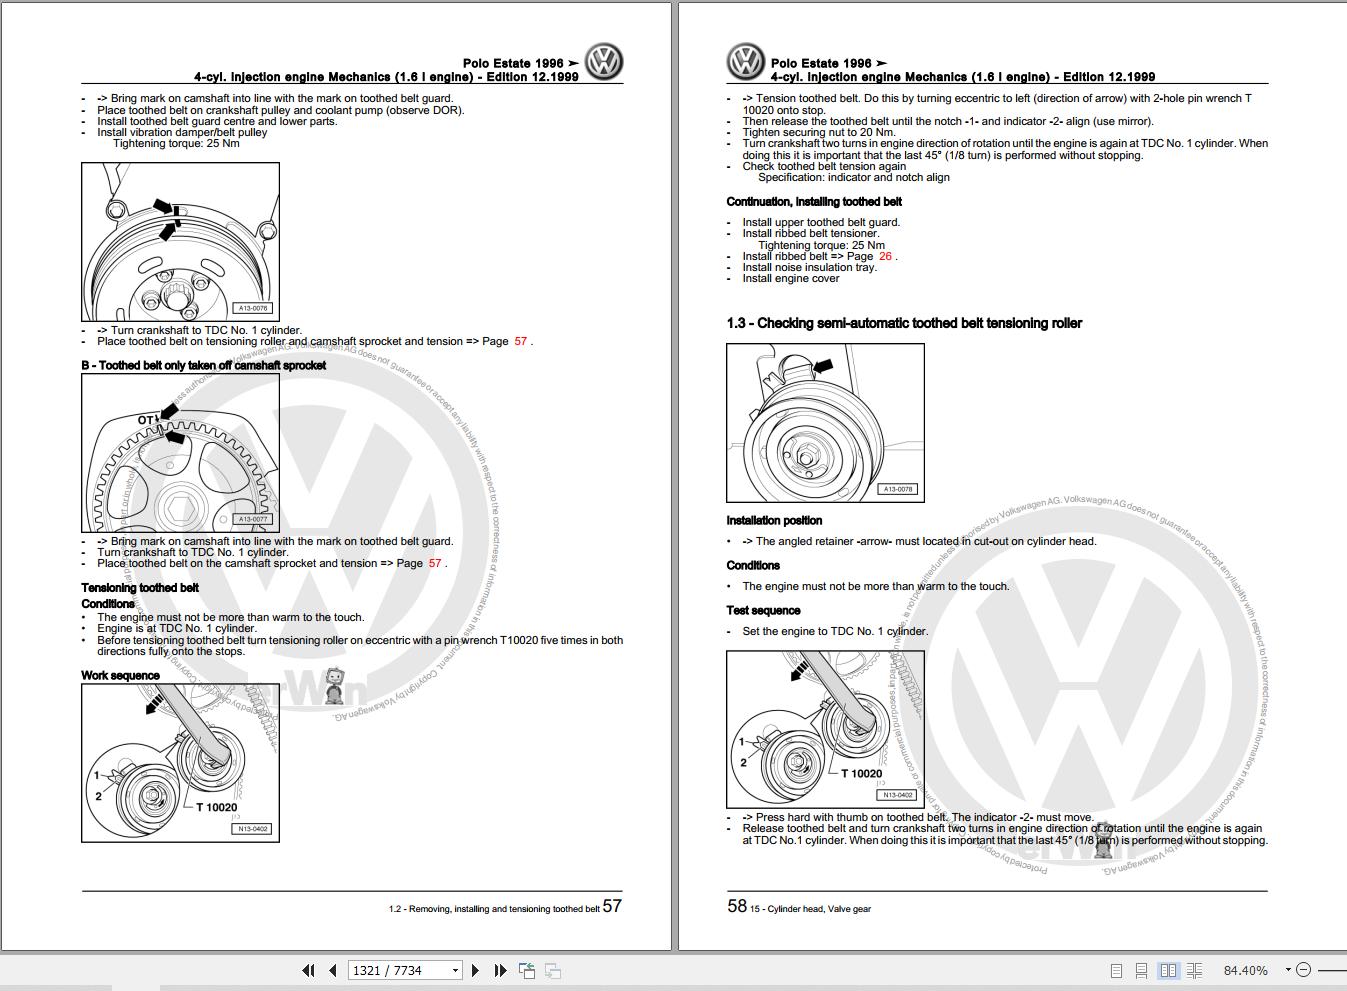Jump to the last page
This screenshot has width=1347, height=991.
pos(500,970)
